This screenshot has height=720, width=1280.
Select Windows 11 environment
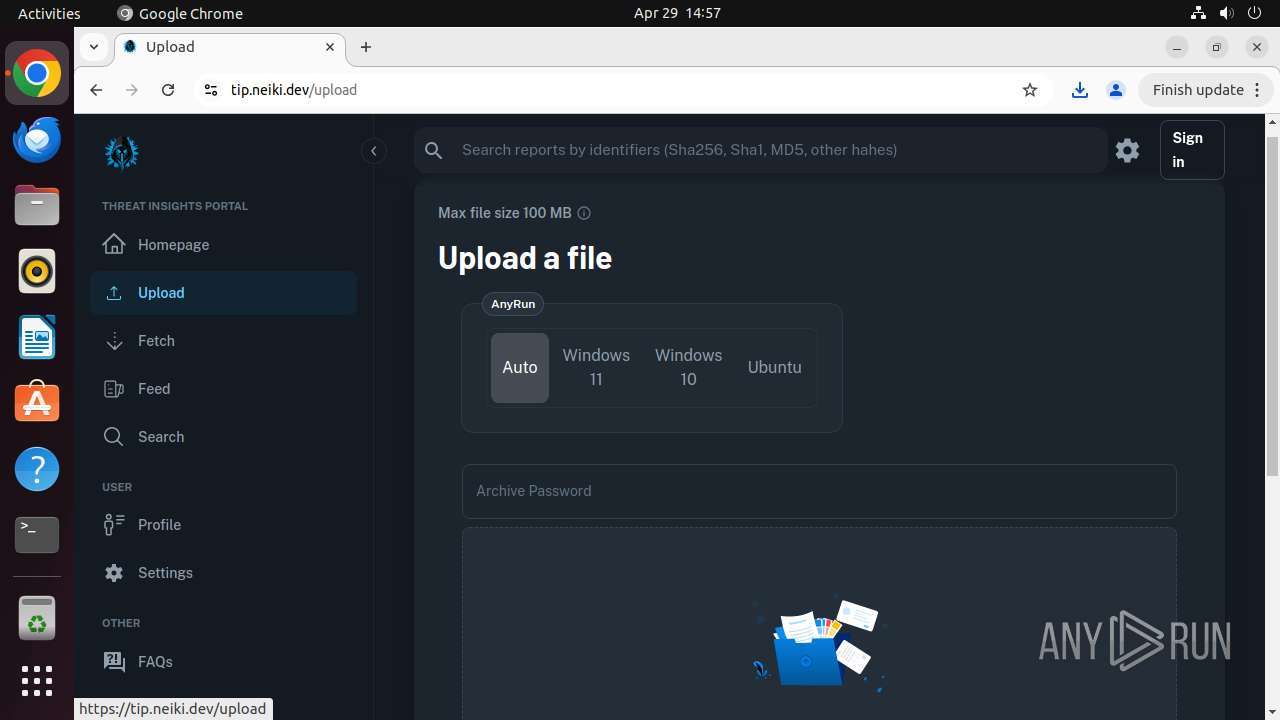[x=596, y=367]
